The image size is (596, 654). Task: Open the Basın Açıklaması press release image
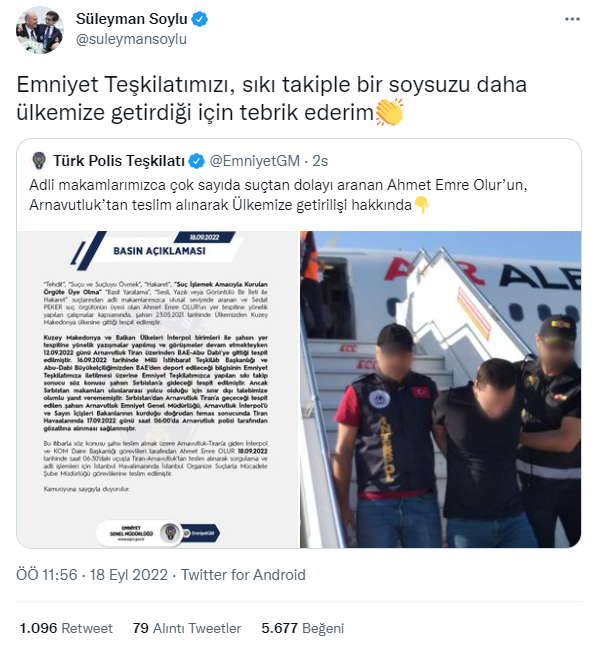coord(158,390)
